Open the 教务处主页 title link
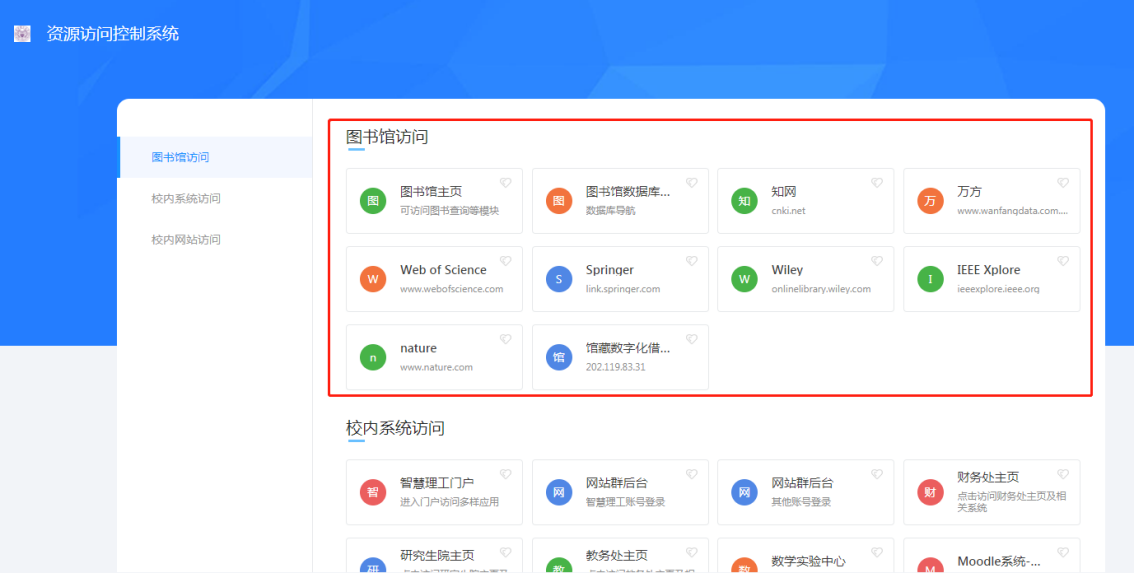Screen dimensions: 1134x574 [617, 556]
